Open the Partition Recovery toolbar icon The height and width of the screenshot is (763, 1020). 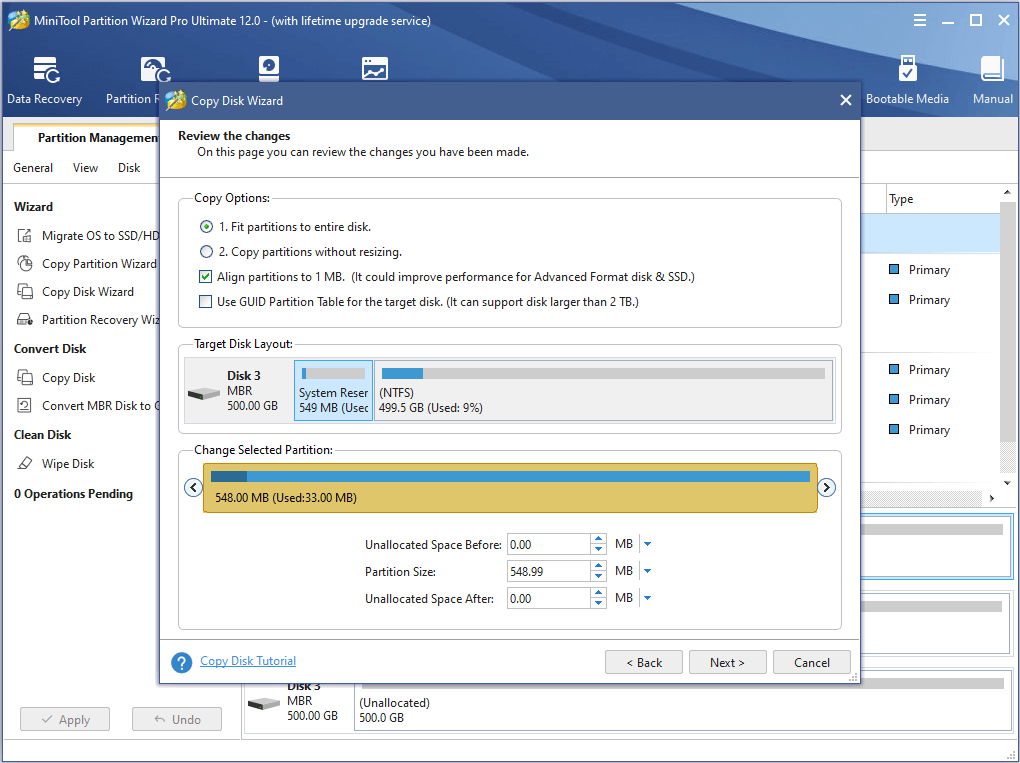(155, 69)
